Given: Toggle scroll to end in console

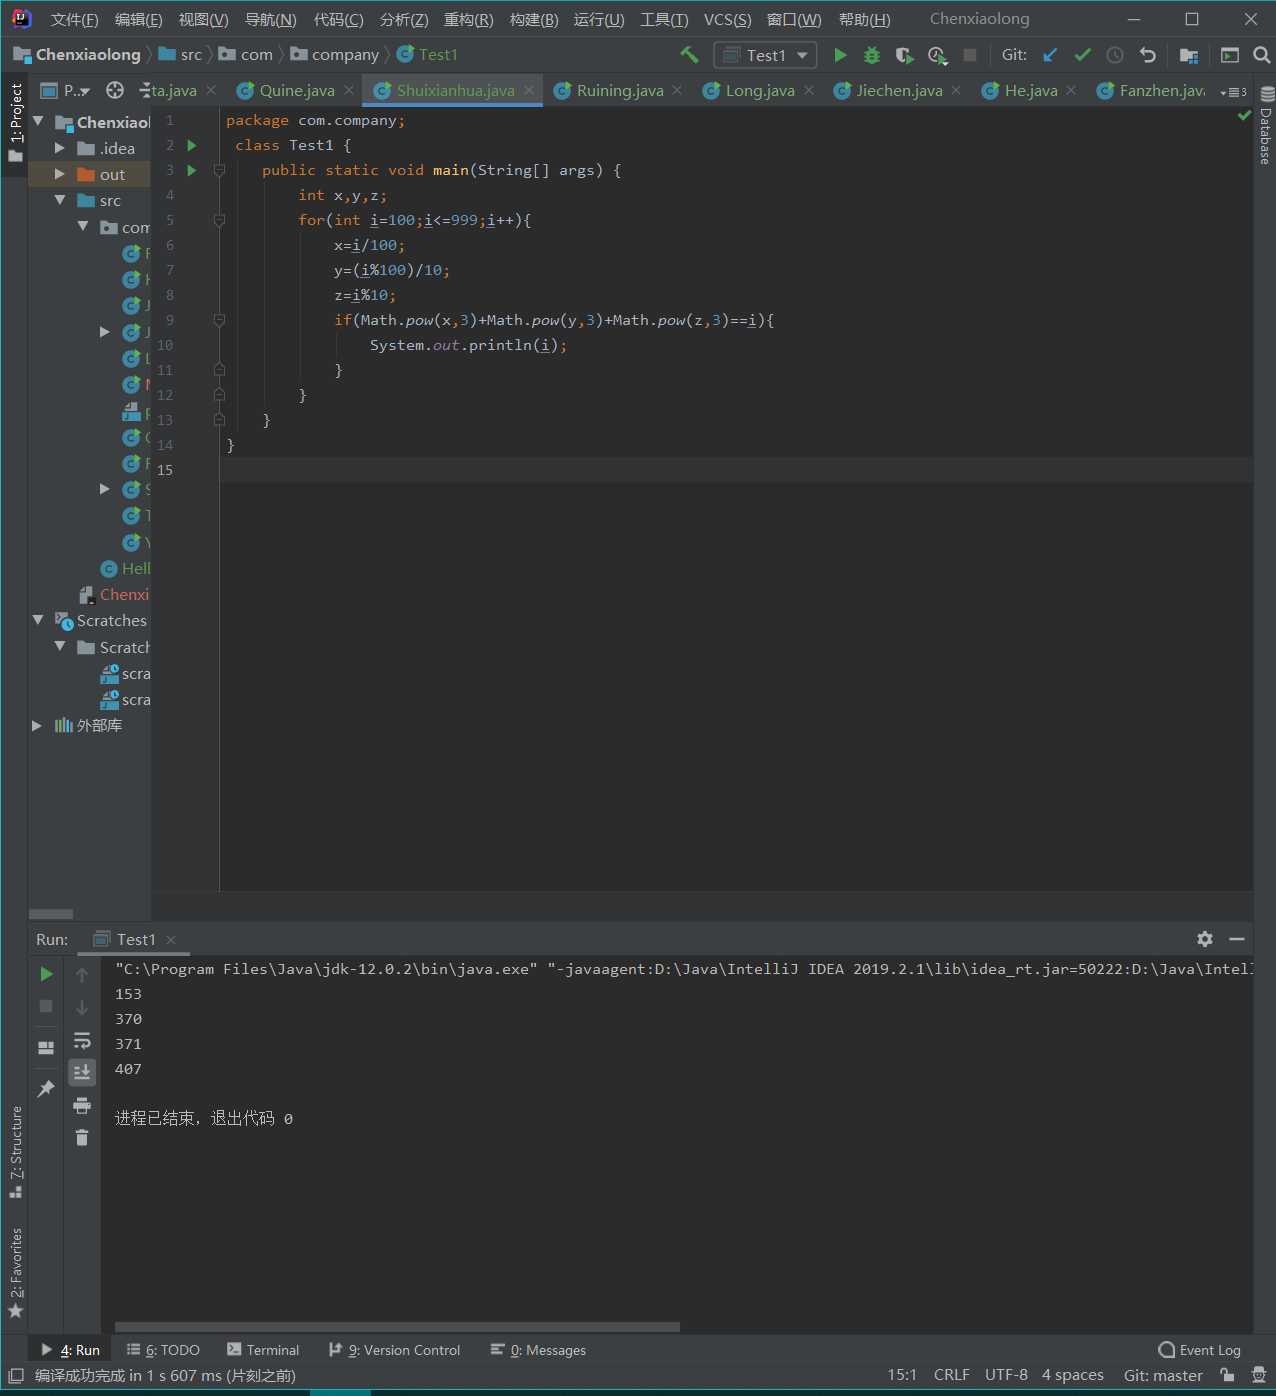Looking at the screenshot, I should [82, 1072].
